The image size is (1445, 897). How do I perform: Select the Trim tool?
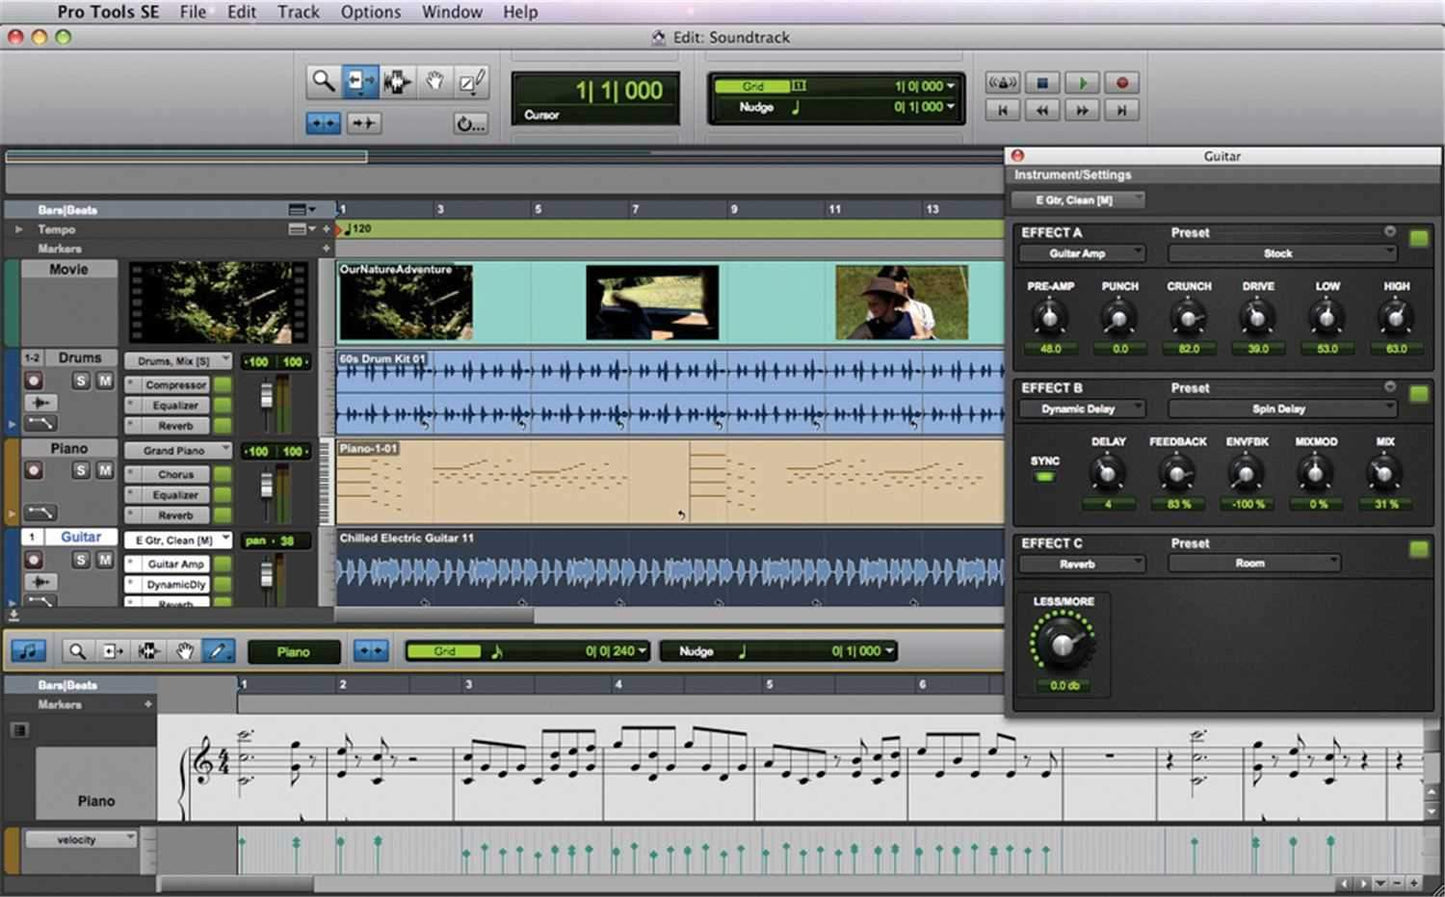pos(361,82)
